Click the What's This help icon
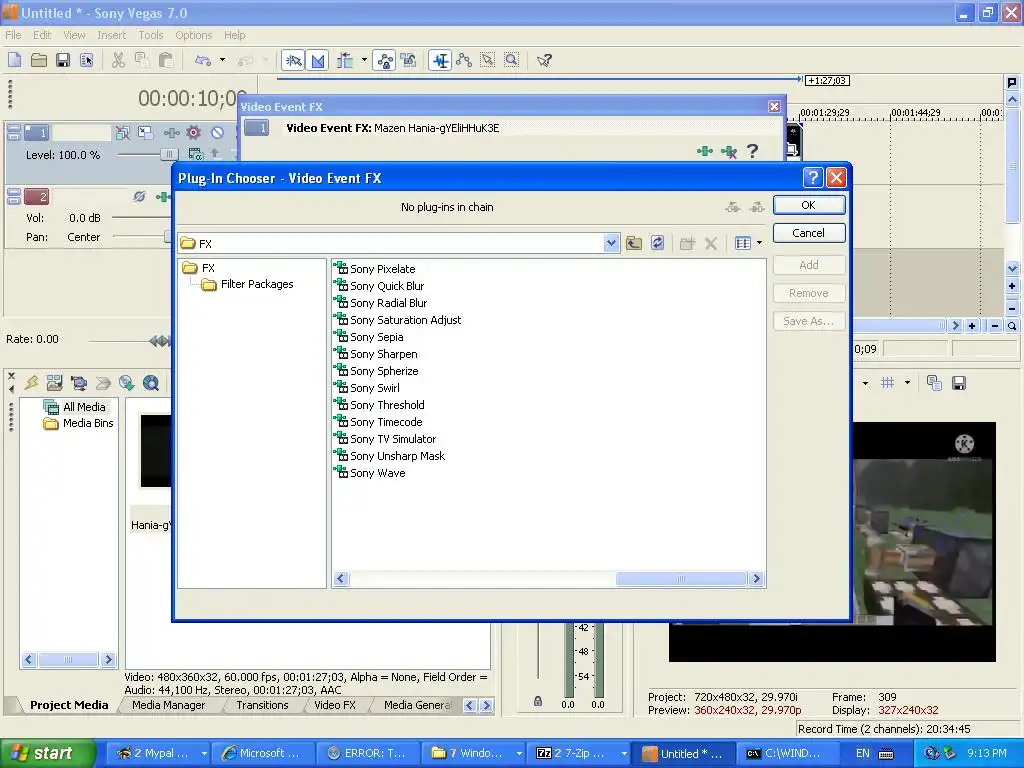1024x768 pixels. [x=544, y=61]
